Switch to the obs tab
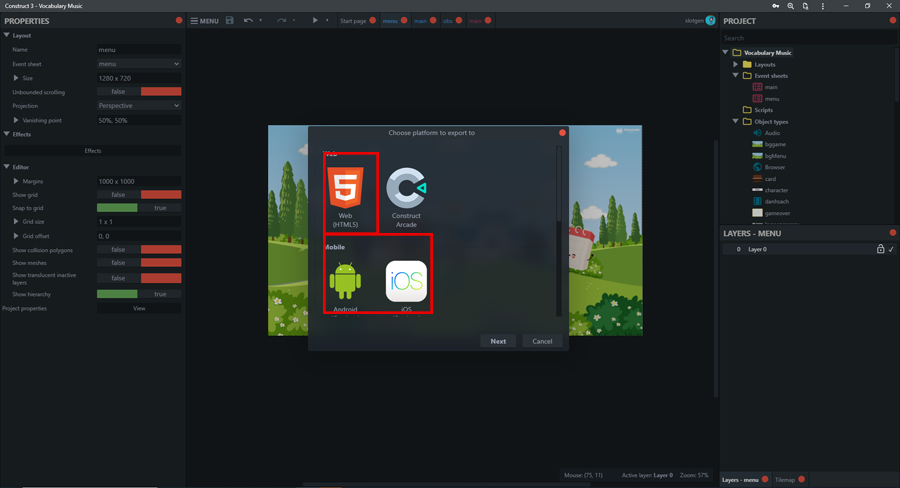The height and width of the screenshot is (488, 900). coord(448,21)
